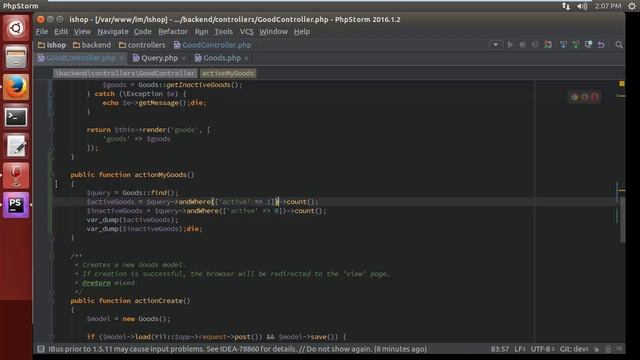
Task: Click 'Do not show again' in status message
Action: coord(339,349)
